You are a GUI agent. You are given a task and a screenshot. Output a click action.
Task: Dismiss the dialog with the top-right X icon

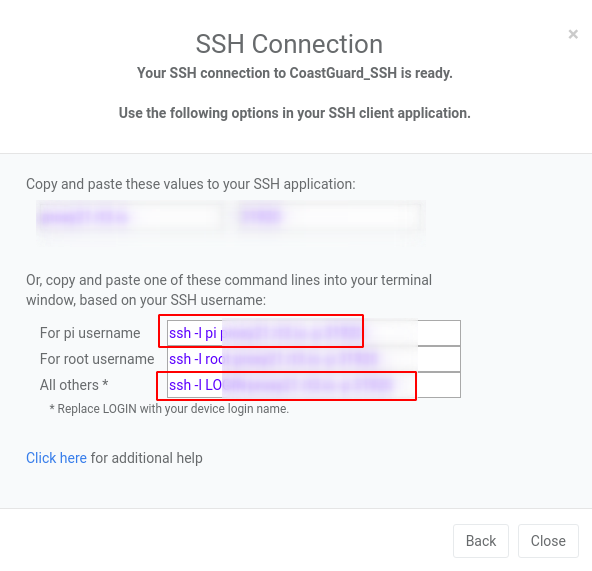[x=573, y=34]
